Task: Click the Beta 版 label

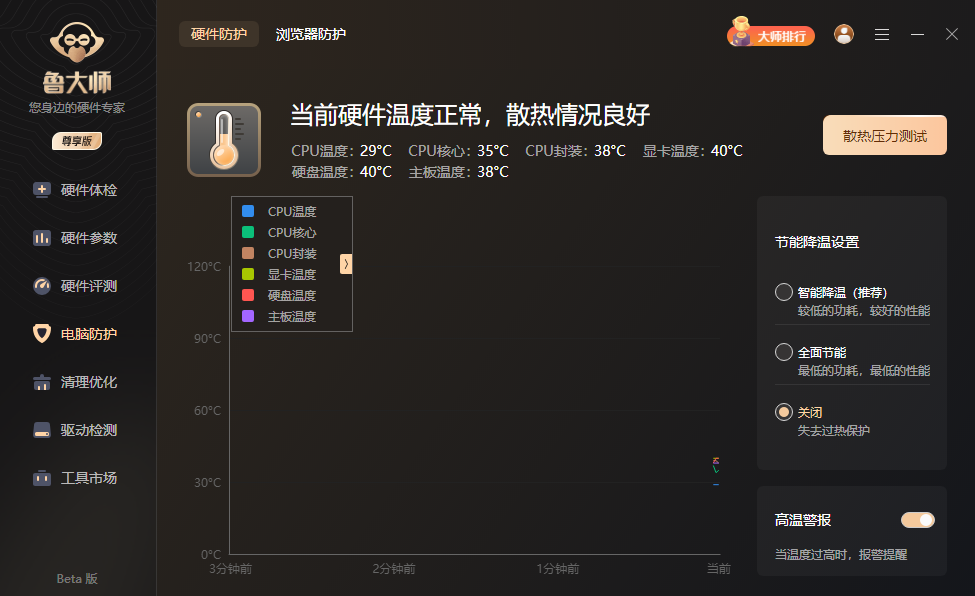Action: click(x=77, y=579)
